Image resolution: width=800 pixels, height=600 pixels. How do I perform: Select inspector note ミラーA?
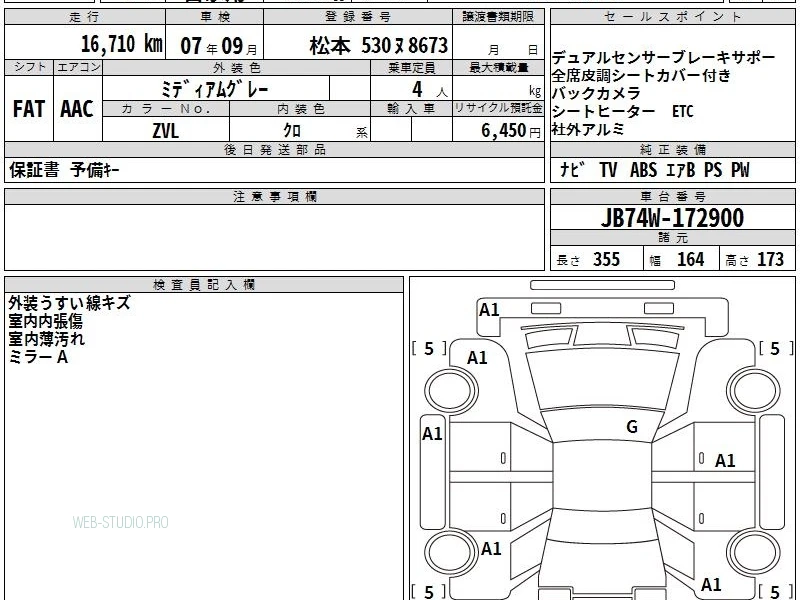click(x=38, y=357)
